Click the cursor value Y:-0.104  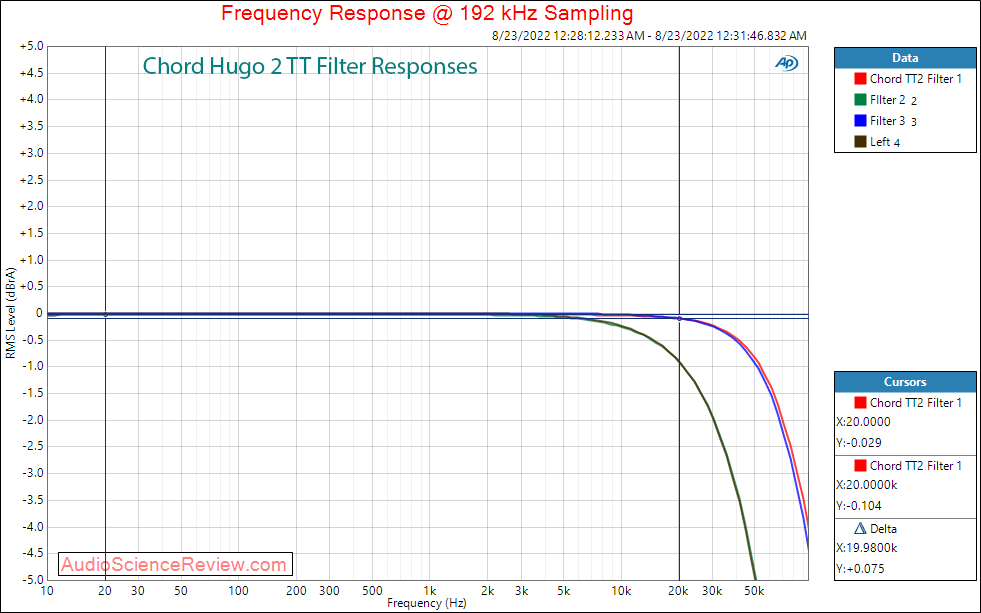coord(859,505)
